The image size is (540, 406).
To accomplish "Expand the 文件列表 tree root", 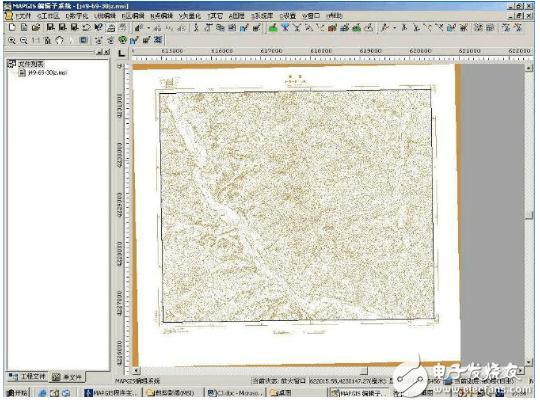I will tap(11, 64).
